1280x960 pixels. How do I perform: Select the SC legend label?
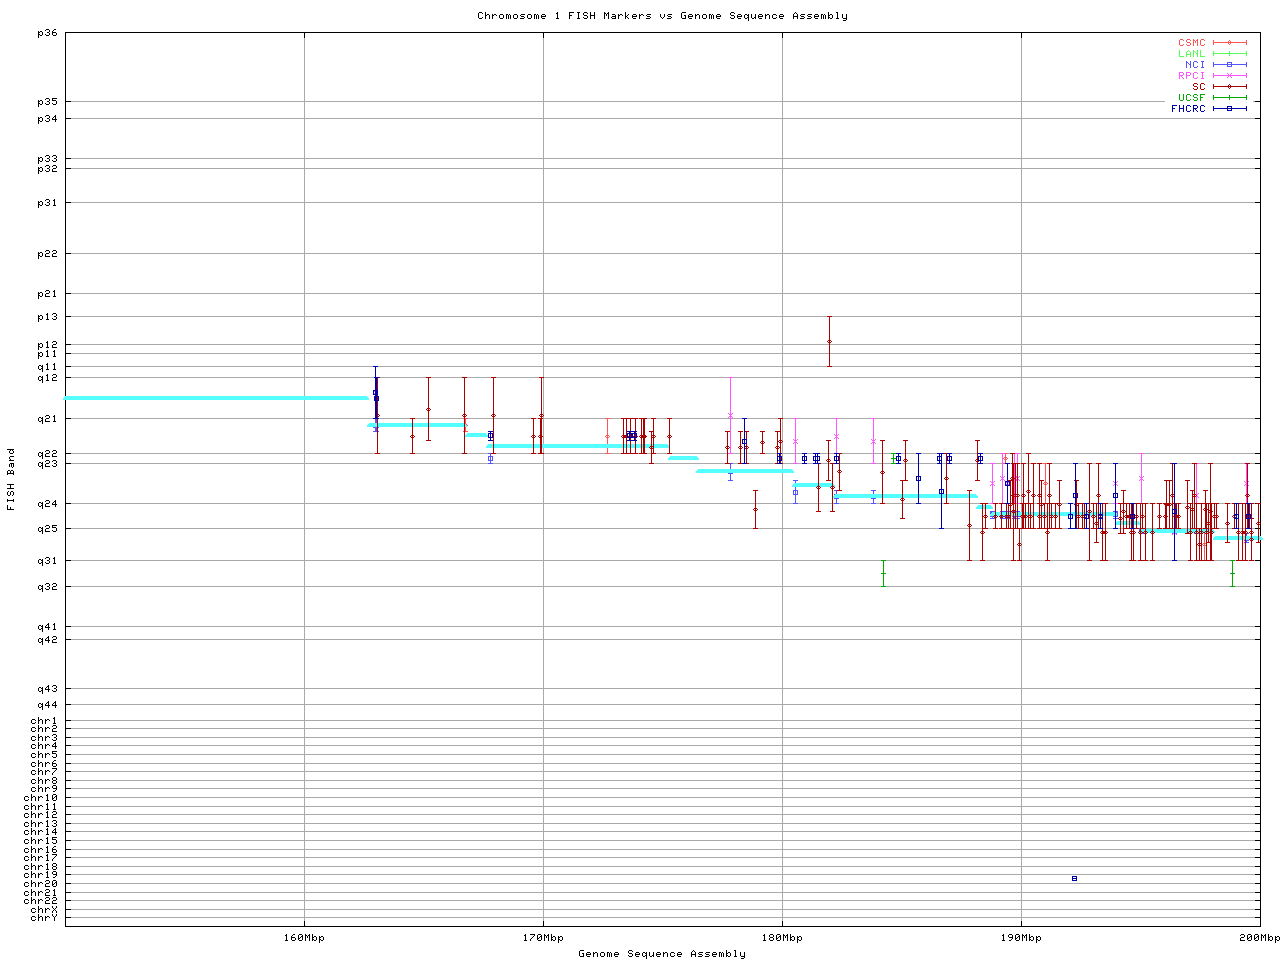pos(1198,87)
